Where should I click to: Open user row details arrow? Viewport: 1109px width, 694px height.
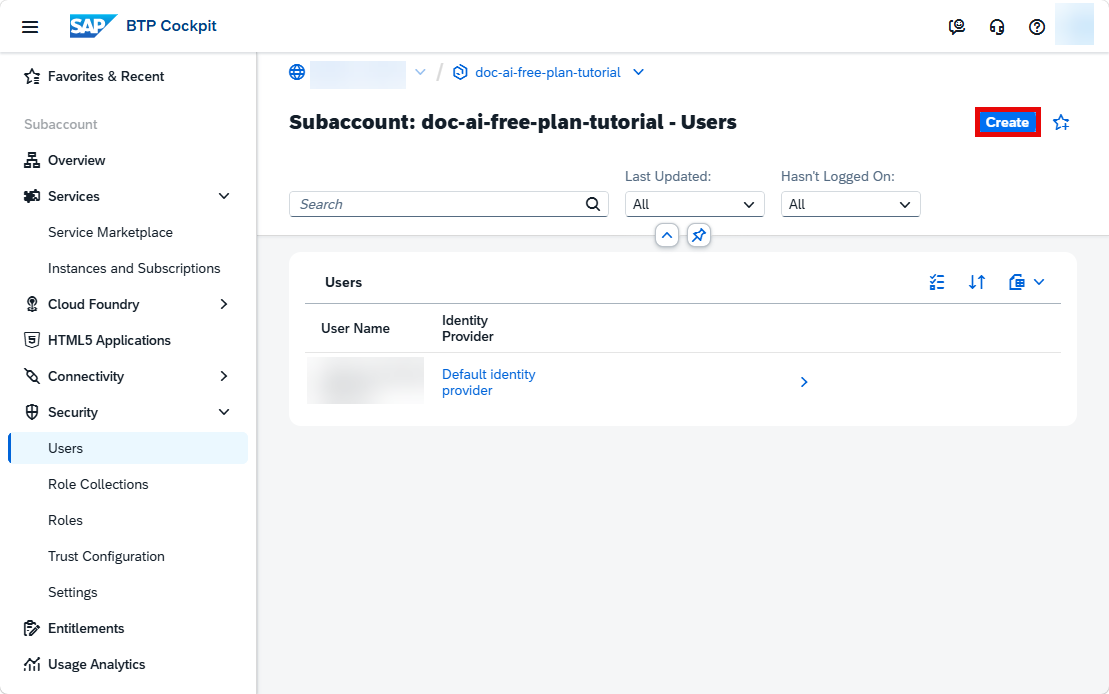(803, 382)
